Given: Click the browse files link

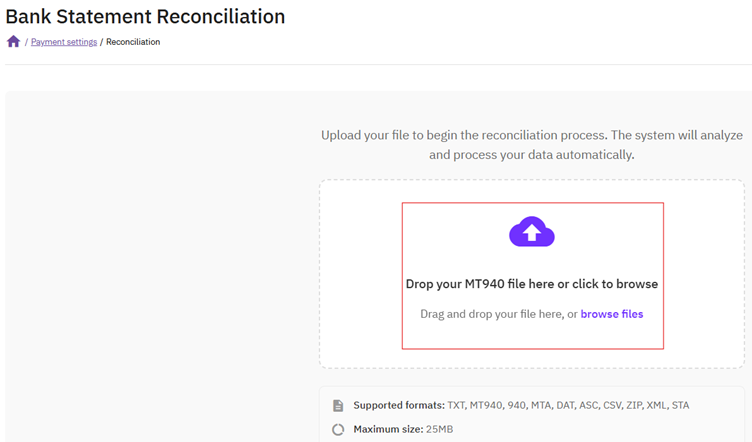Looking at the screenshot, I should [612, 314].
